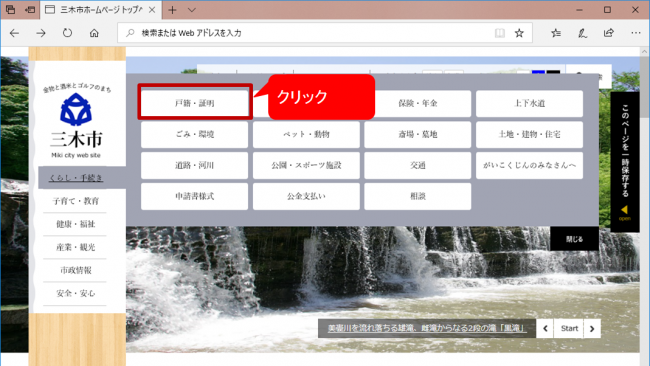Viewport: 650px width, 366px height.
Task: Open web notes pen icon
Action: pos(582,33)
